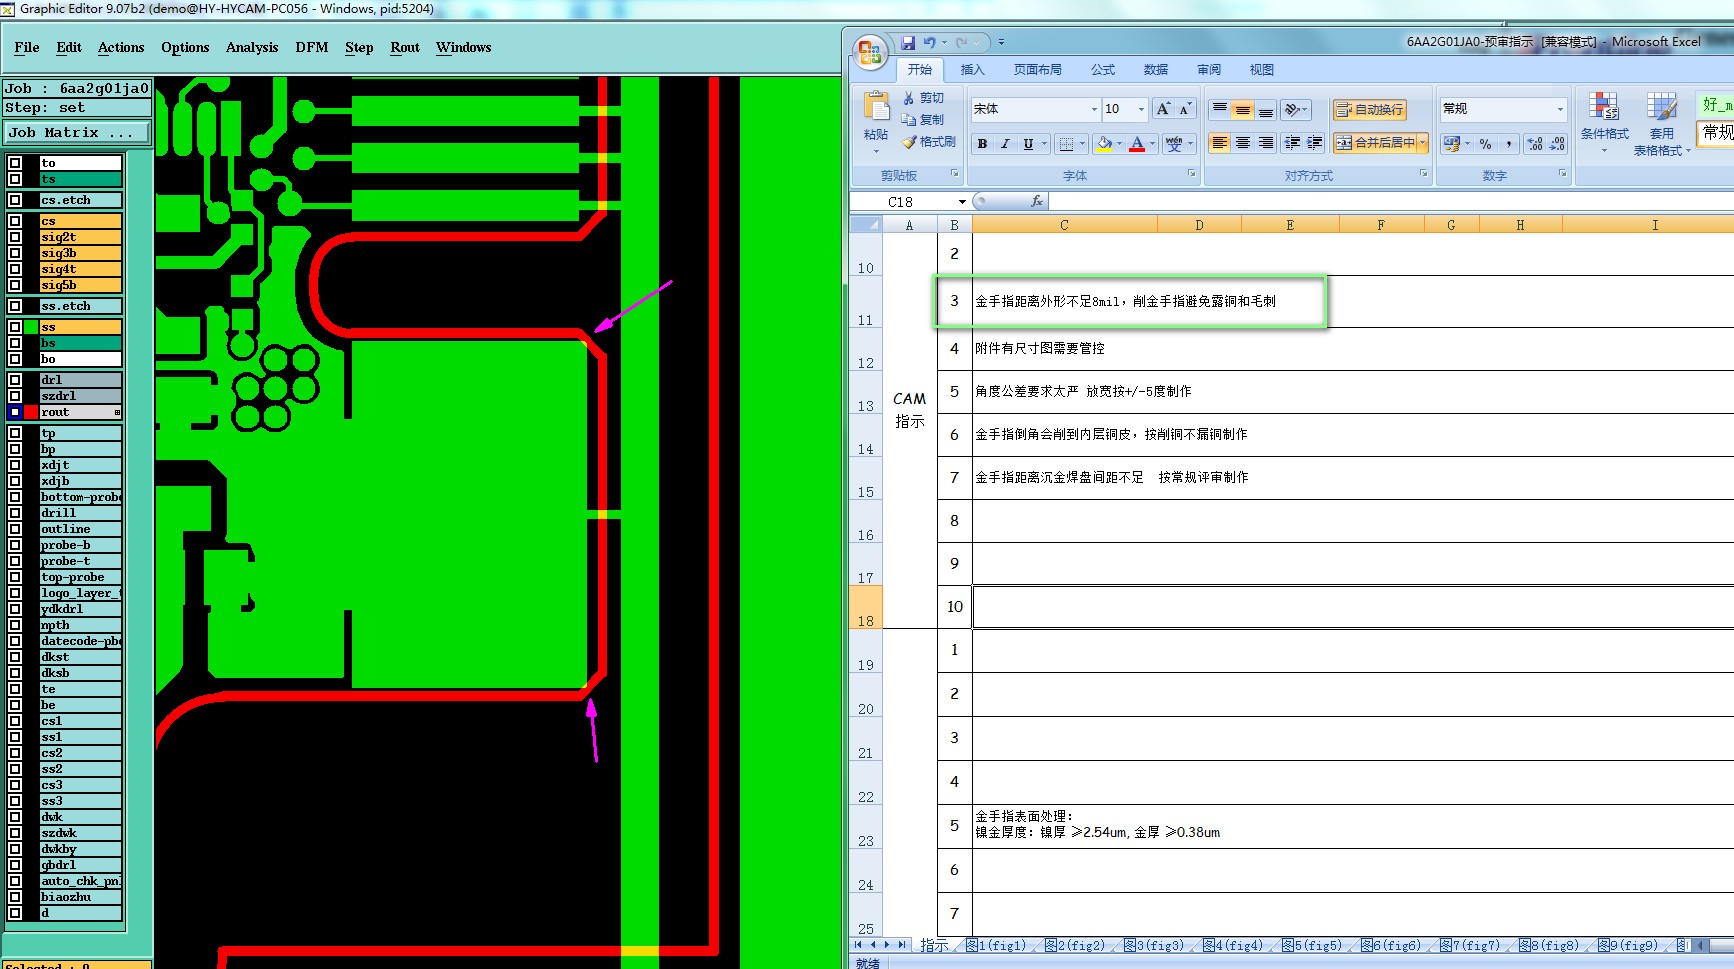Apply underline formatting
The image size is (1734, 969).
[1028, 144]
